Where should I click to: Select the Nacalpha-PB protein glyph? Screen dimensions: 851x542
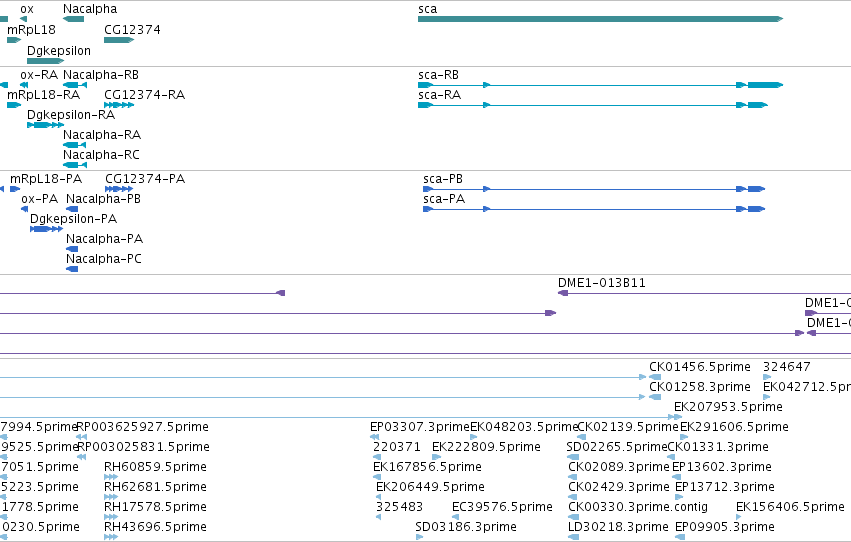[x=72, y=209]
